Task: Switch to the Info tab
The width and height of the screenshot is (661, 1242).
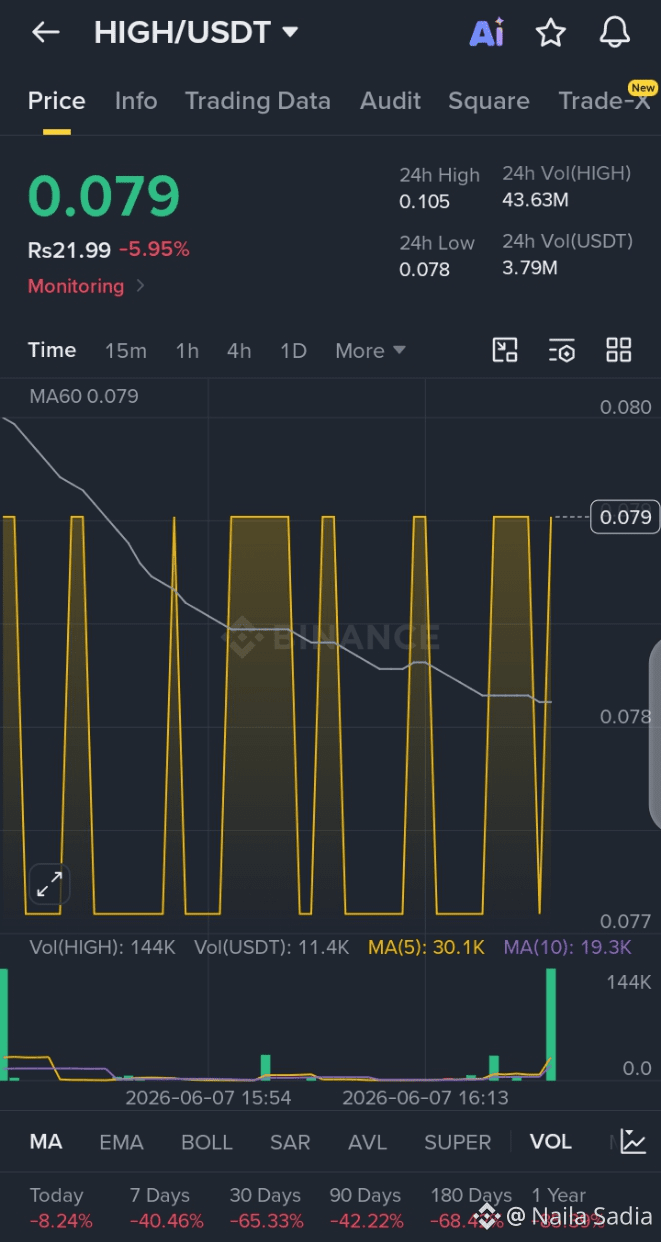Action: 136,101
